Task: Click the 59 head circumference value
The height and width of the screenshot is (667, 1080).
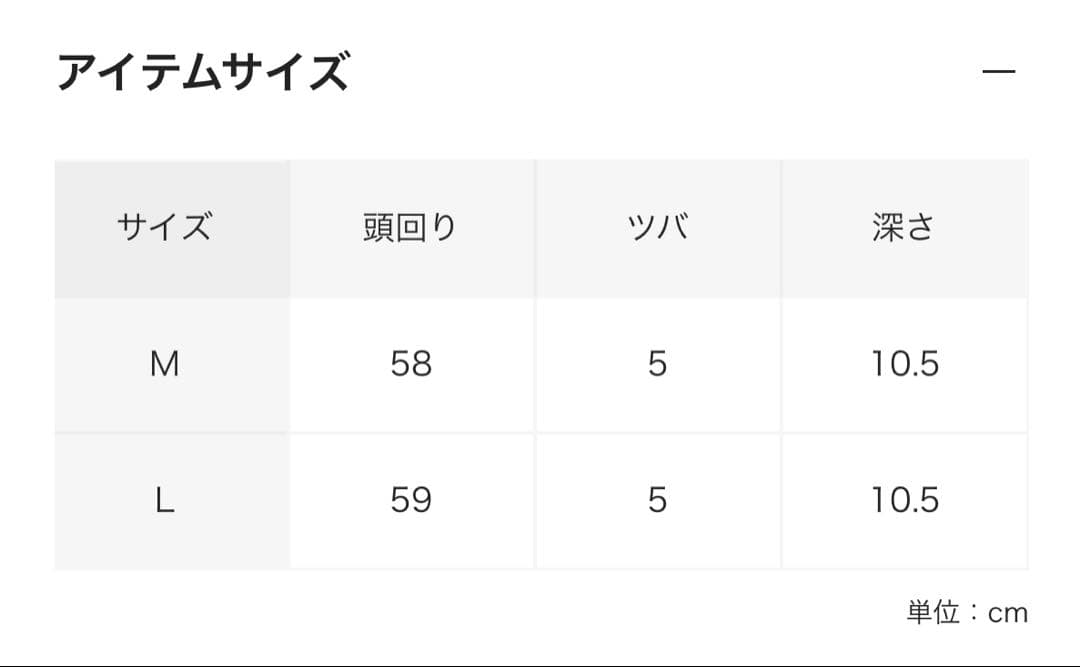Action: click(x=411, y=500)
